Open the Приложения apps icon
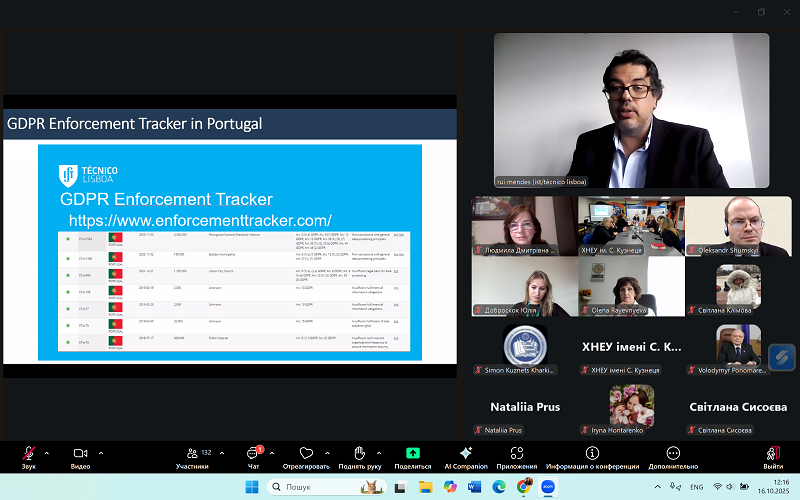 point(516,455)
